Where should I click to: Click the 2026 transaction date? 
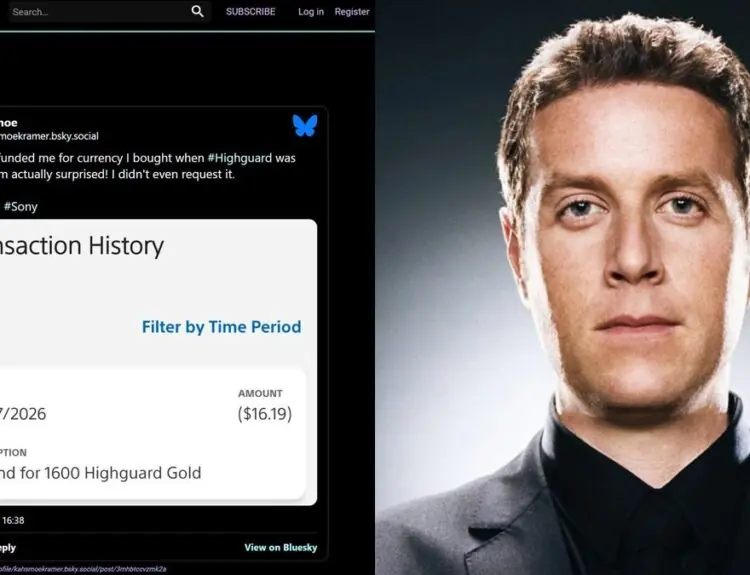(x=23, y=414)
